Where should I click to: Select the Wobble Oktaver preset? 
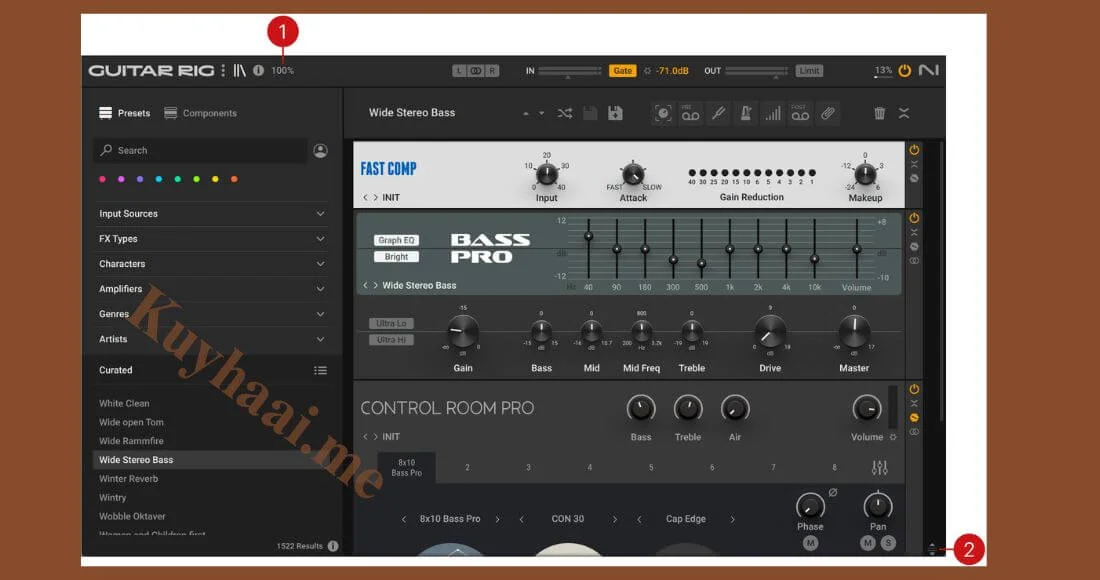pyautogui.click(x=132, y=516)
